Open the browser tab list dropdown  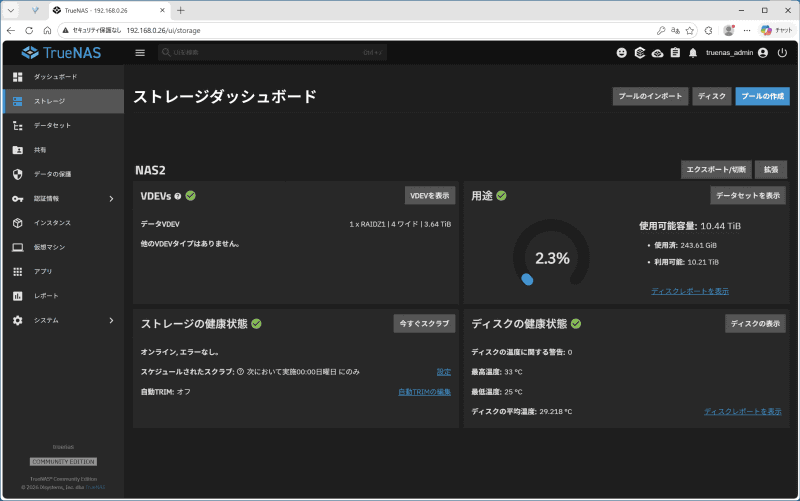tap(11, 10)
